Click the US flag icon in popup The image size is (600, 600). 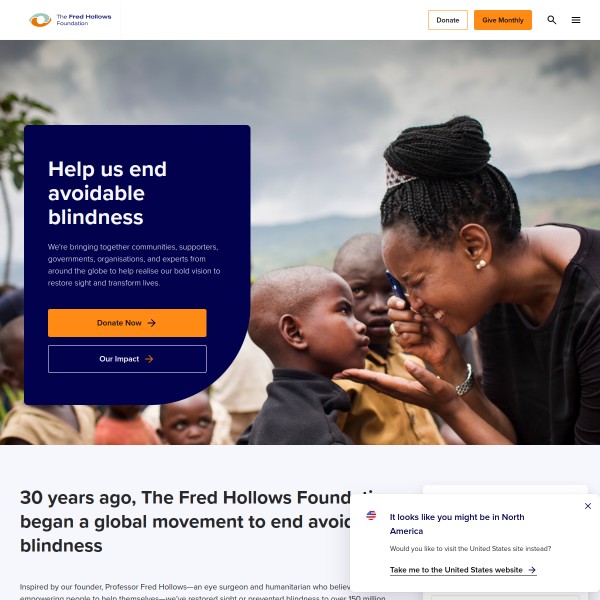(x=371, y=515)
